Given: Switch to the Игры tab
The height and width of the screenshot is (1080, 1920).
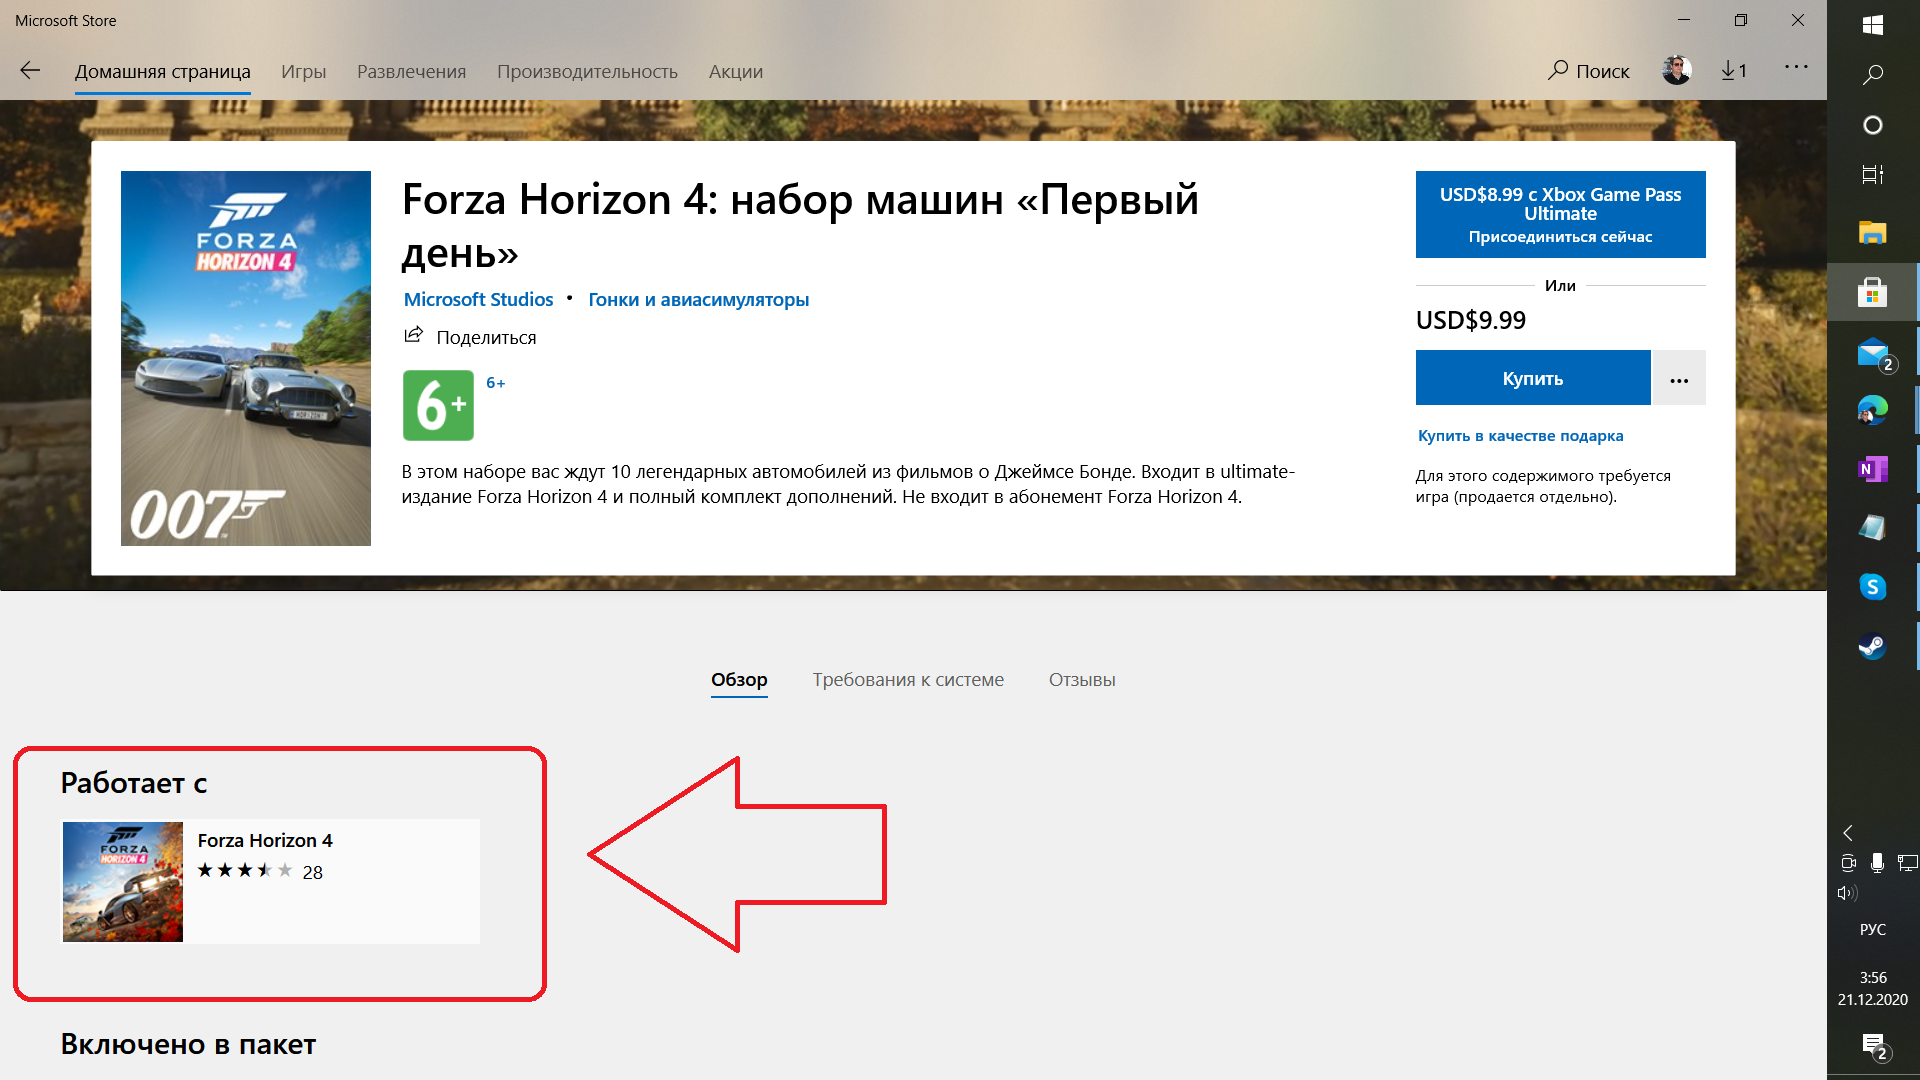Looking at the screenshot, I should click(x=303, y=72).
